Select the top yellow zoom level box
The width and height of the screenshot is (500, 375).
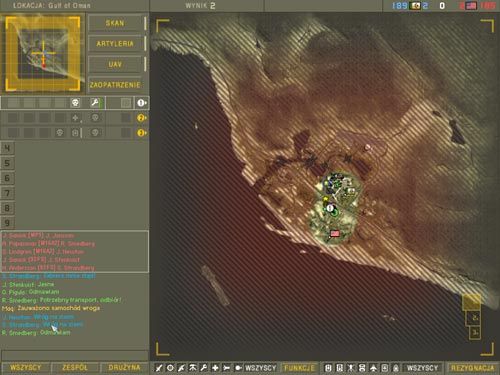click(x=471, y=302)
